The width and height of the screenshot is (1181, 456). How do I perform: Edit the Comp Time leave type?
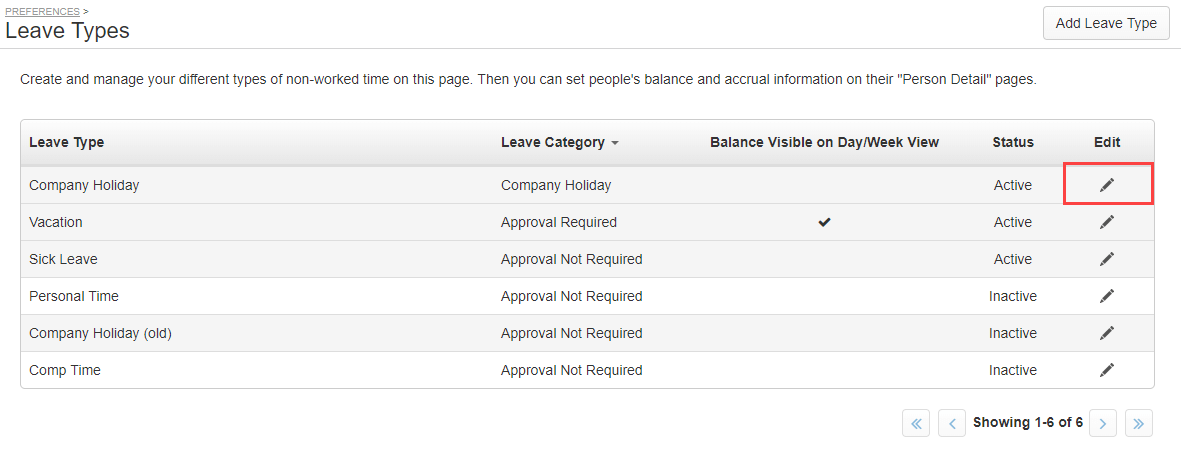pyautogui.click(x=1106, y=369)
